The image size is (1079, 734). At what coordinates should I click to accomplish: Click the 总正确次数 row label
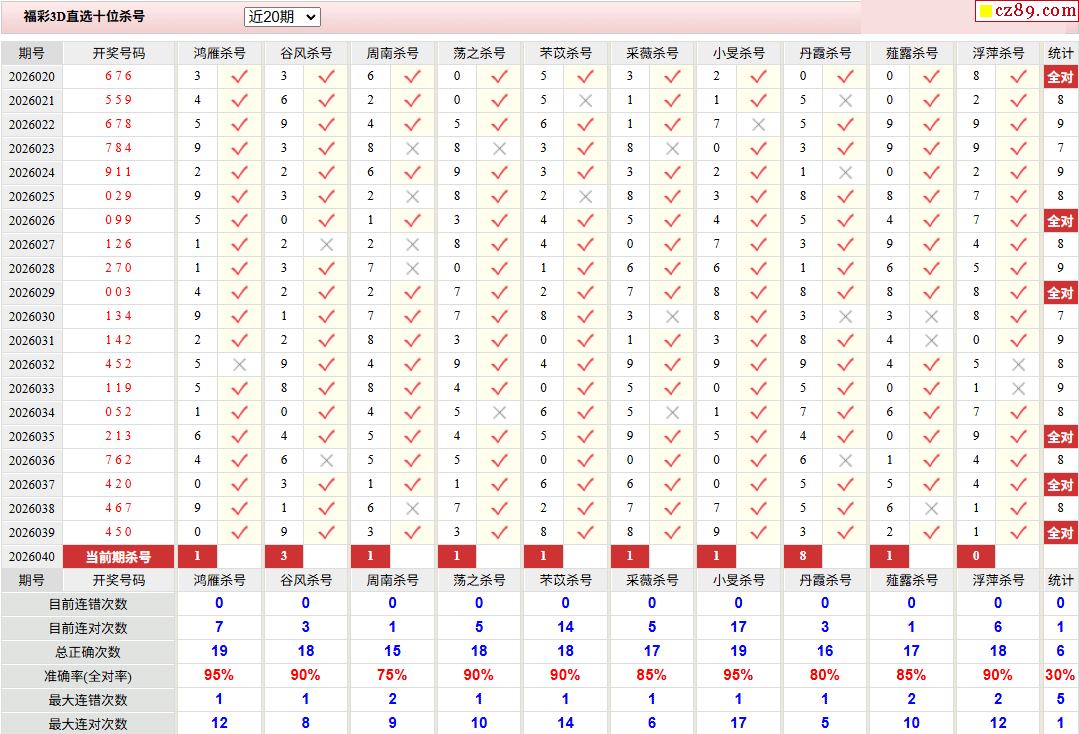click(x=88, y=652)
